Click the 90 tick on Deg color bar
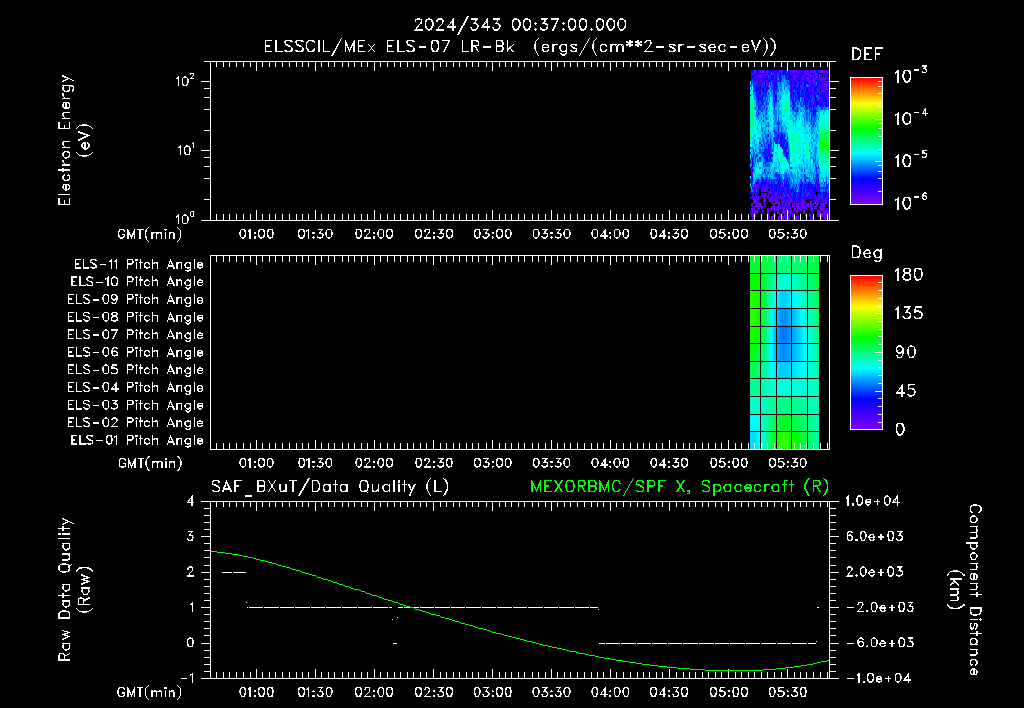This screenshot has width=1024, height=708. (905, 352)
